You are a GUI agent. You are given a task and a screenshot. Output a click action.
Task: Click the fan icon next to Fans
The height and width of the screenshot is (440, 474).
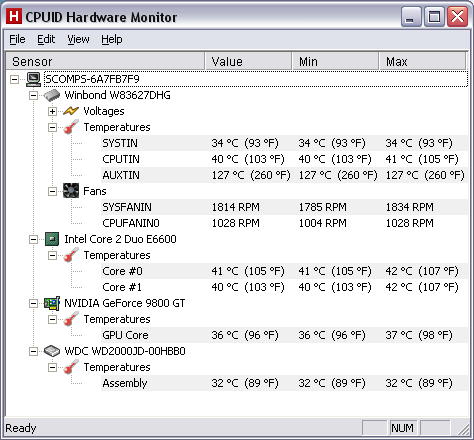coord(71,191)
